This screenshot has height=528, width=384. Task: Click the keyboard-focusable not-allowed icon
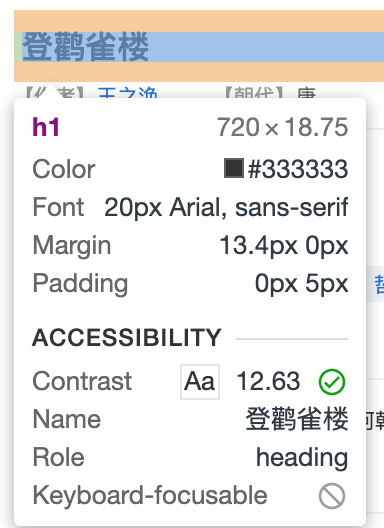pos(332,496)
